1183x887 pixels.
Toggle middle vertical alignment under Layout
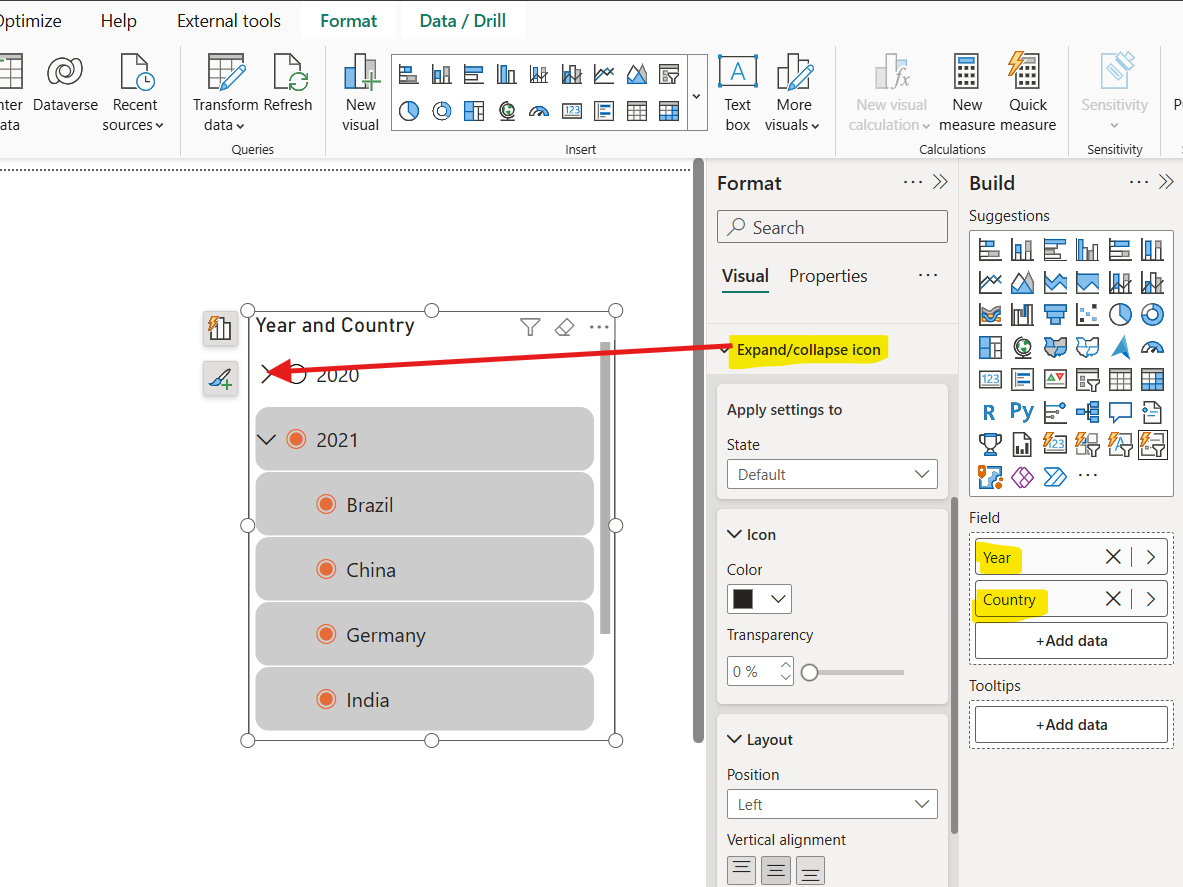tap(775, 870)
